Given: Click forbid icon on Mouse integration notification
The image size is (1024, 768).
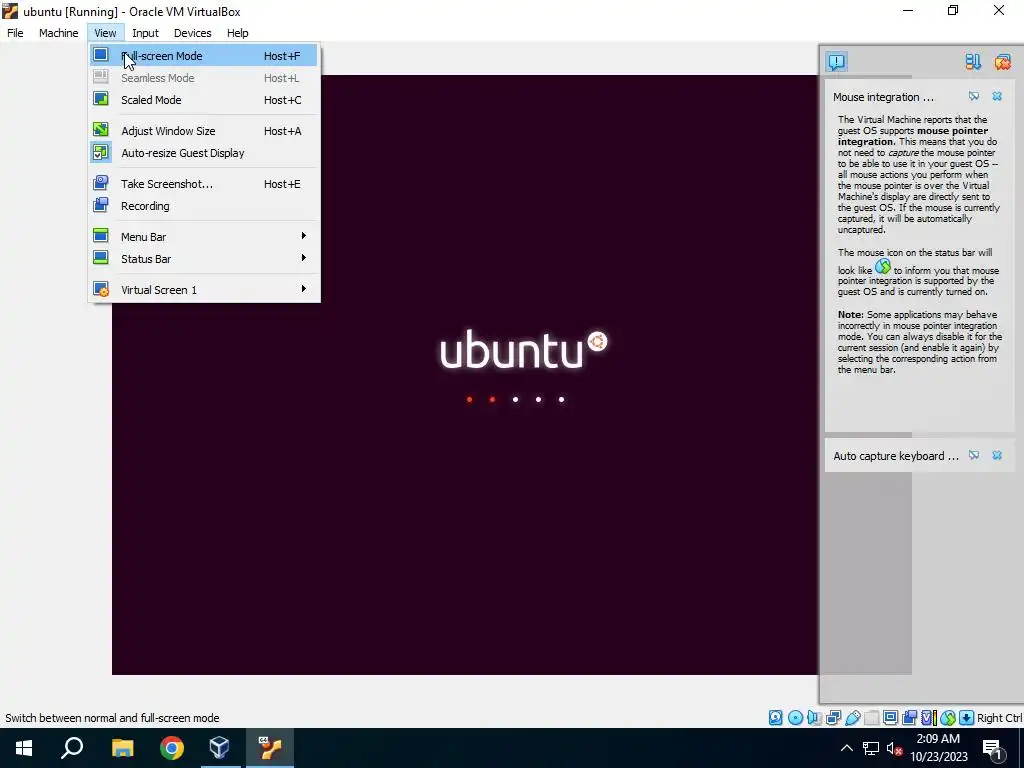Looking at the screenshot, I should pos(974,97).
